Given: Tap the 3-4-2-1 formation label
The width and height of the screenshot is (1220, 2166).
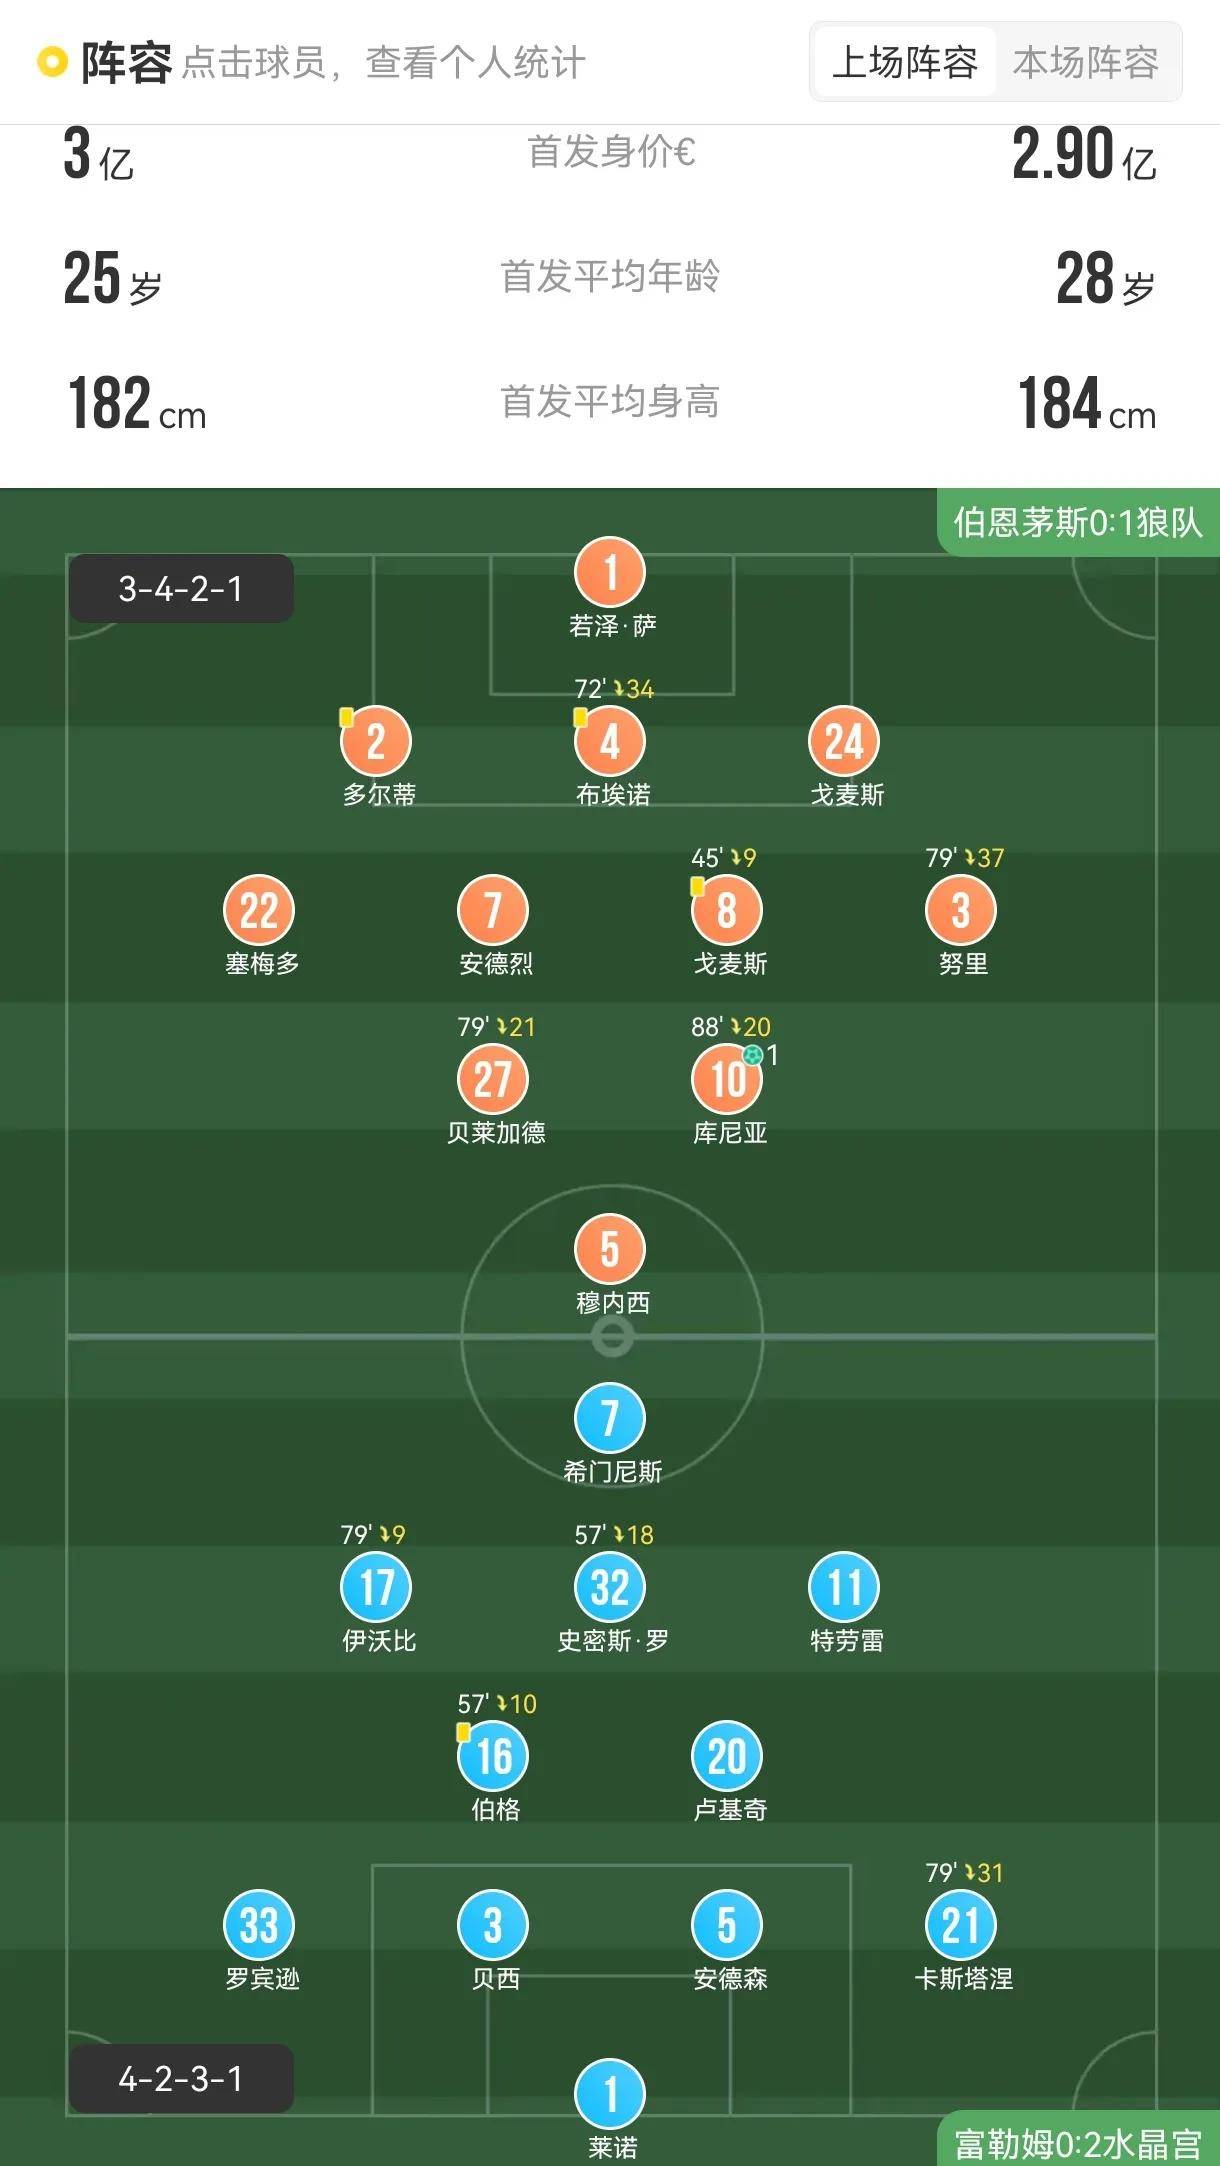Looking at the screenshot, I should (x=181, y=589).
